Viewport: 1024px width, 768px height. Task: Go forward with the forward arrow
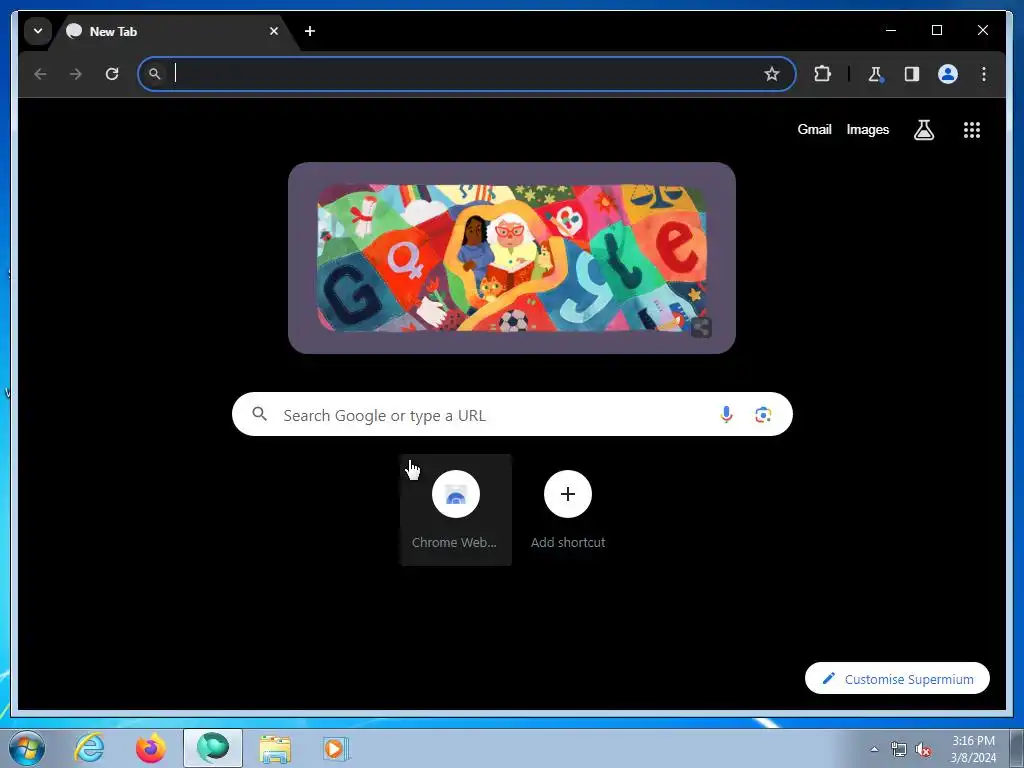pos(76,74)
